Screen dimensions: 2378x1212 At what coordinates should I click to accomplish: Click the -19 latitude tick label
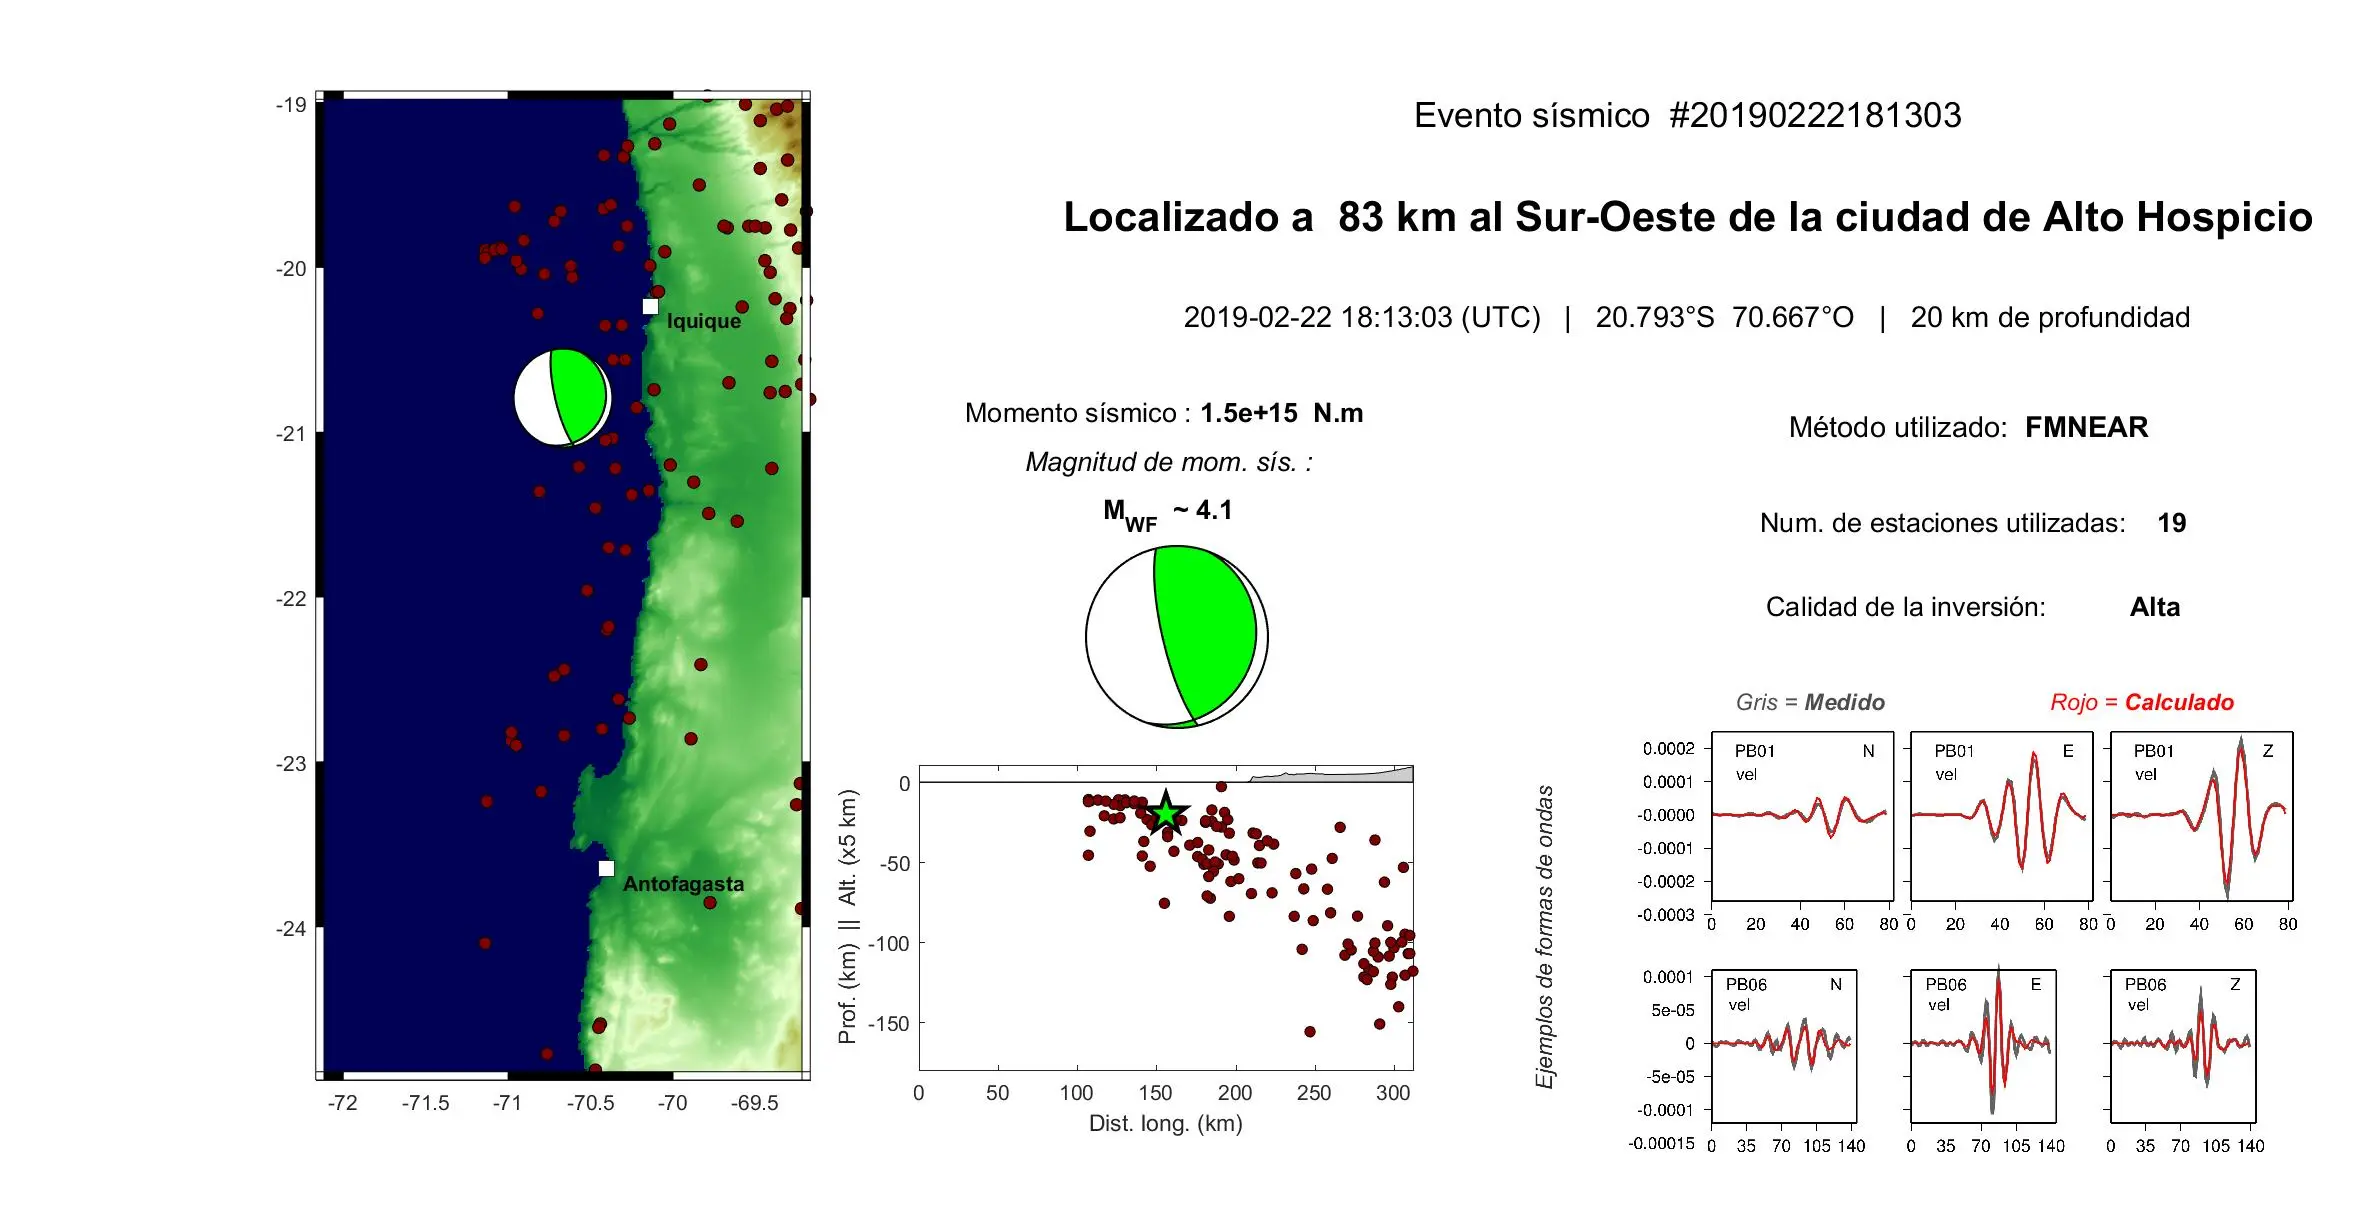pyautogui.click(x=291, y=105)
